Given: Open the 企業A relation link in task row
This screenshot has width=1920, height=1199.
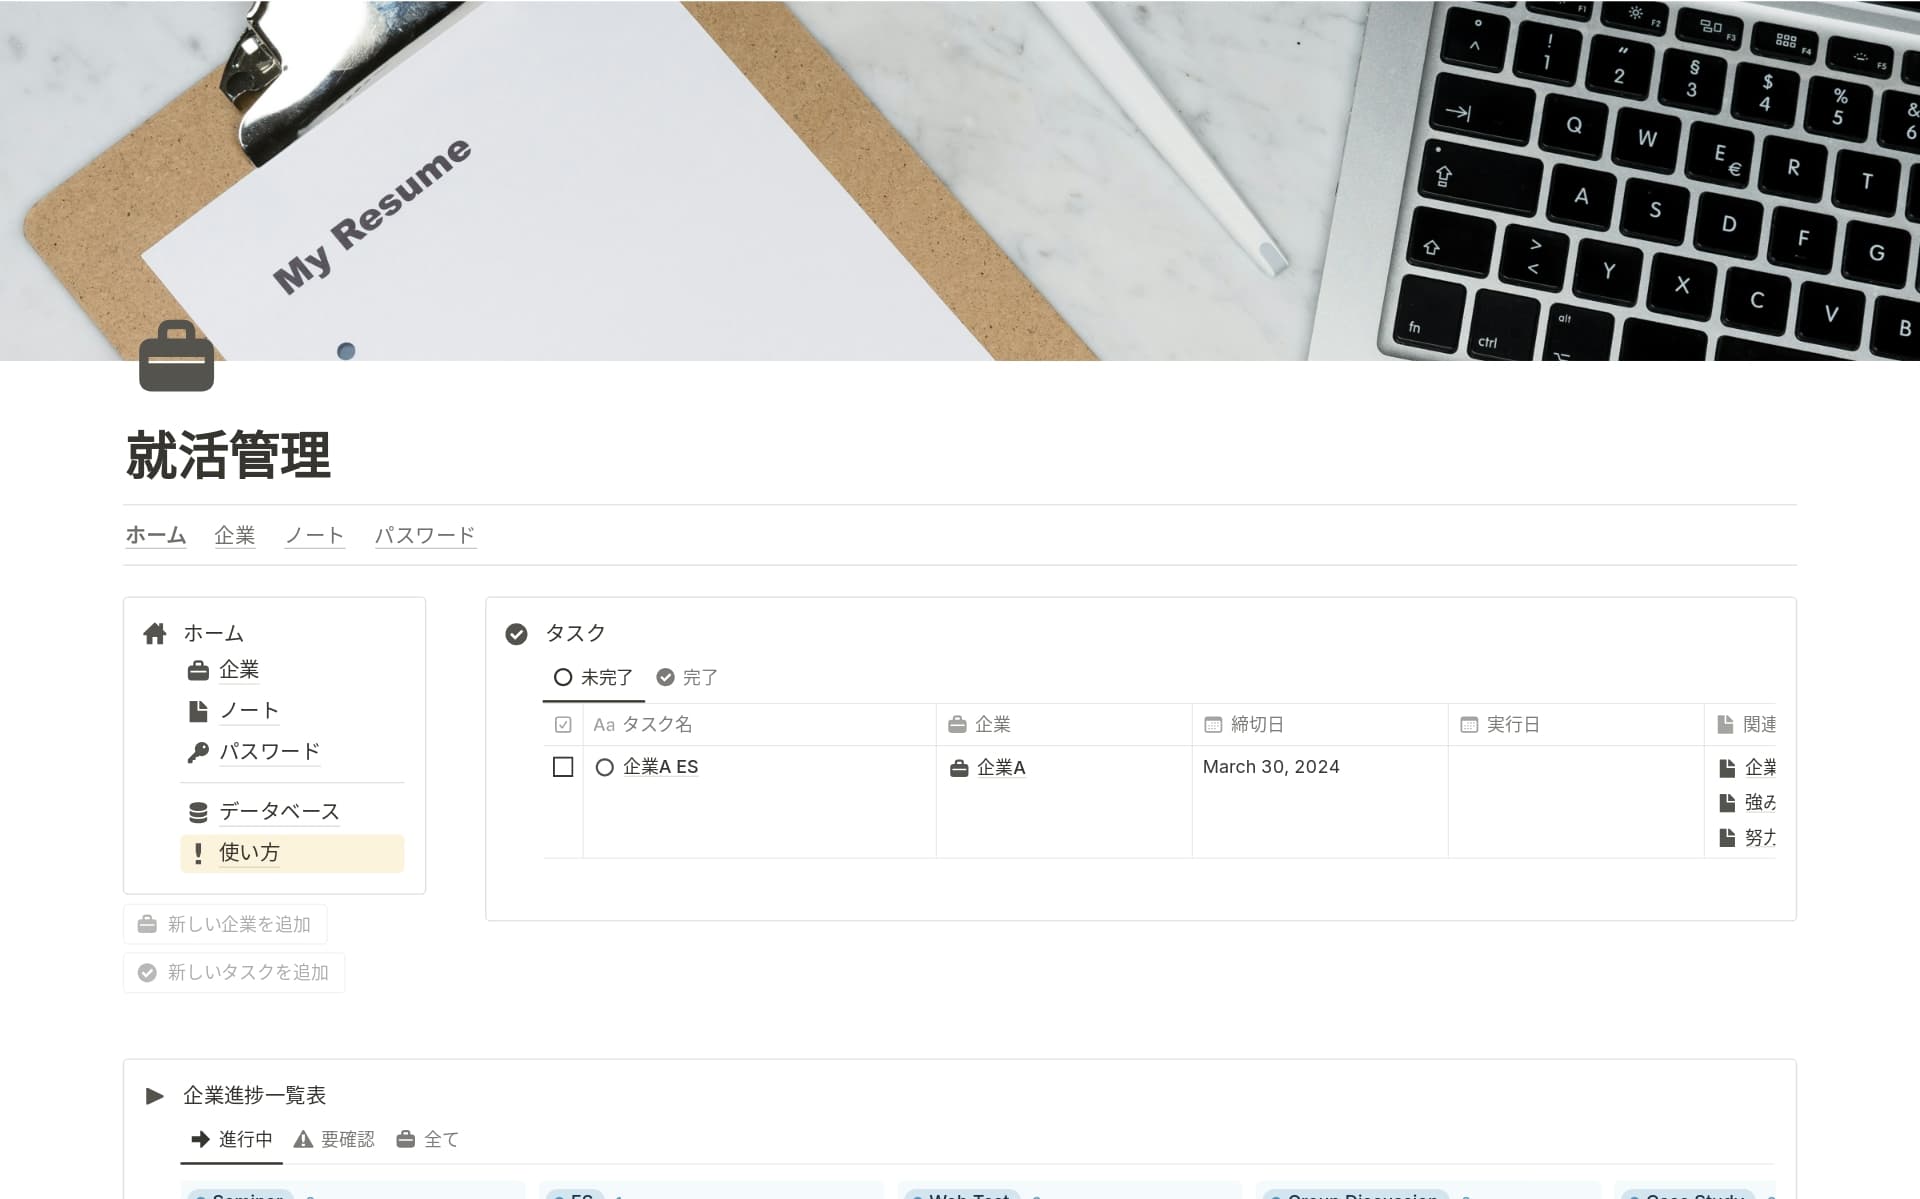Looking at the screenshot, I should tap(1000, 768).
